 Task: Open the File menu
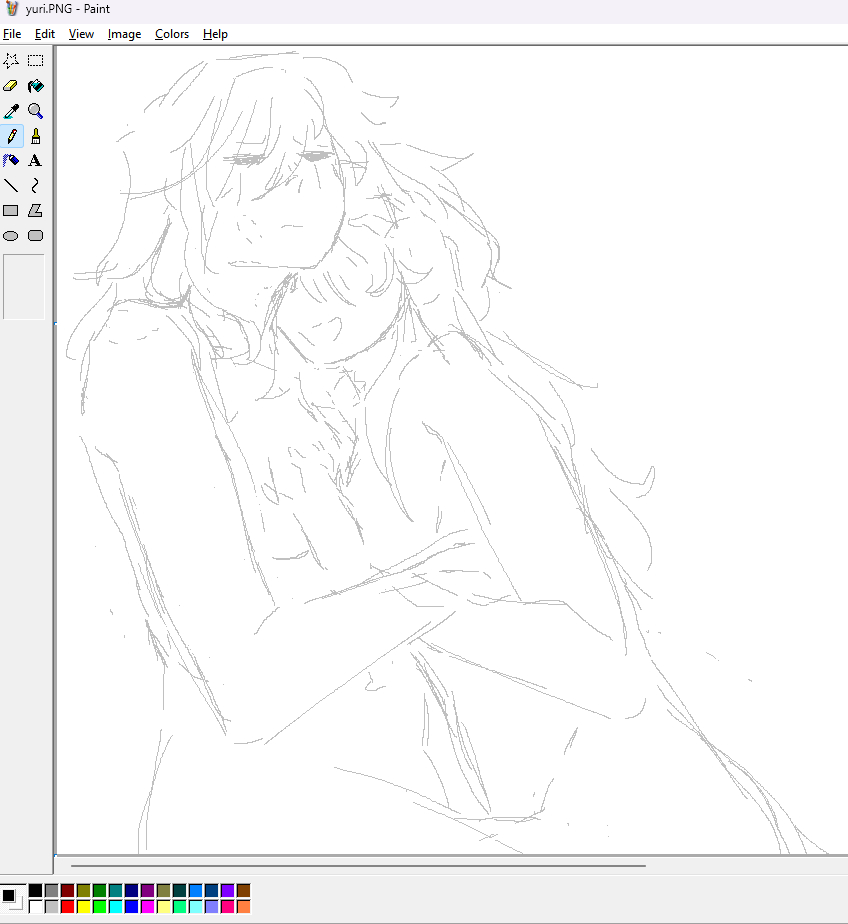click(x=12, y=34)
